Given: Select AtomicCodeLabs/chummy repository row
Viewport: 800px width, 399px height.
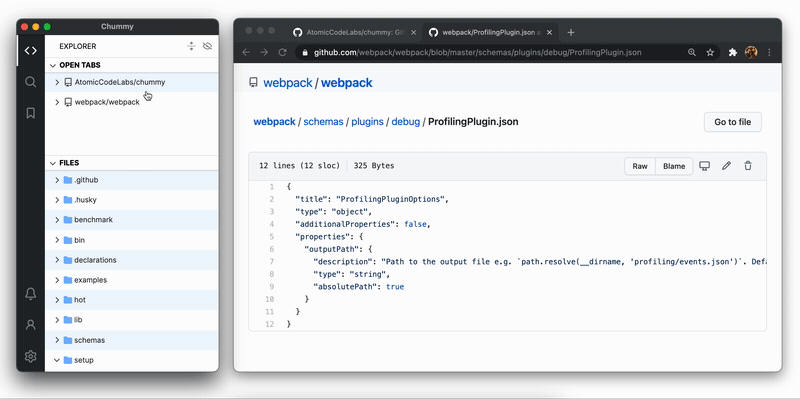Looking at the screenshot, I should (x=132, y=82).
